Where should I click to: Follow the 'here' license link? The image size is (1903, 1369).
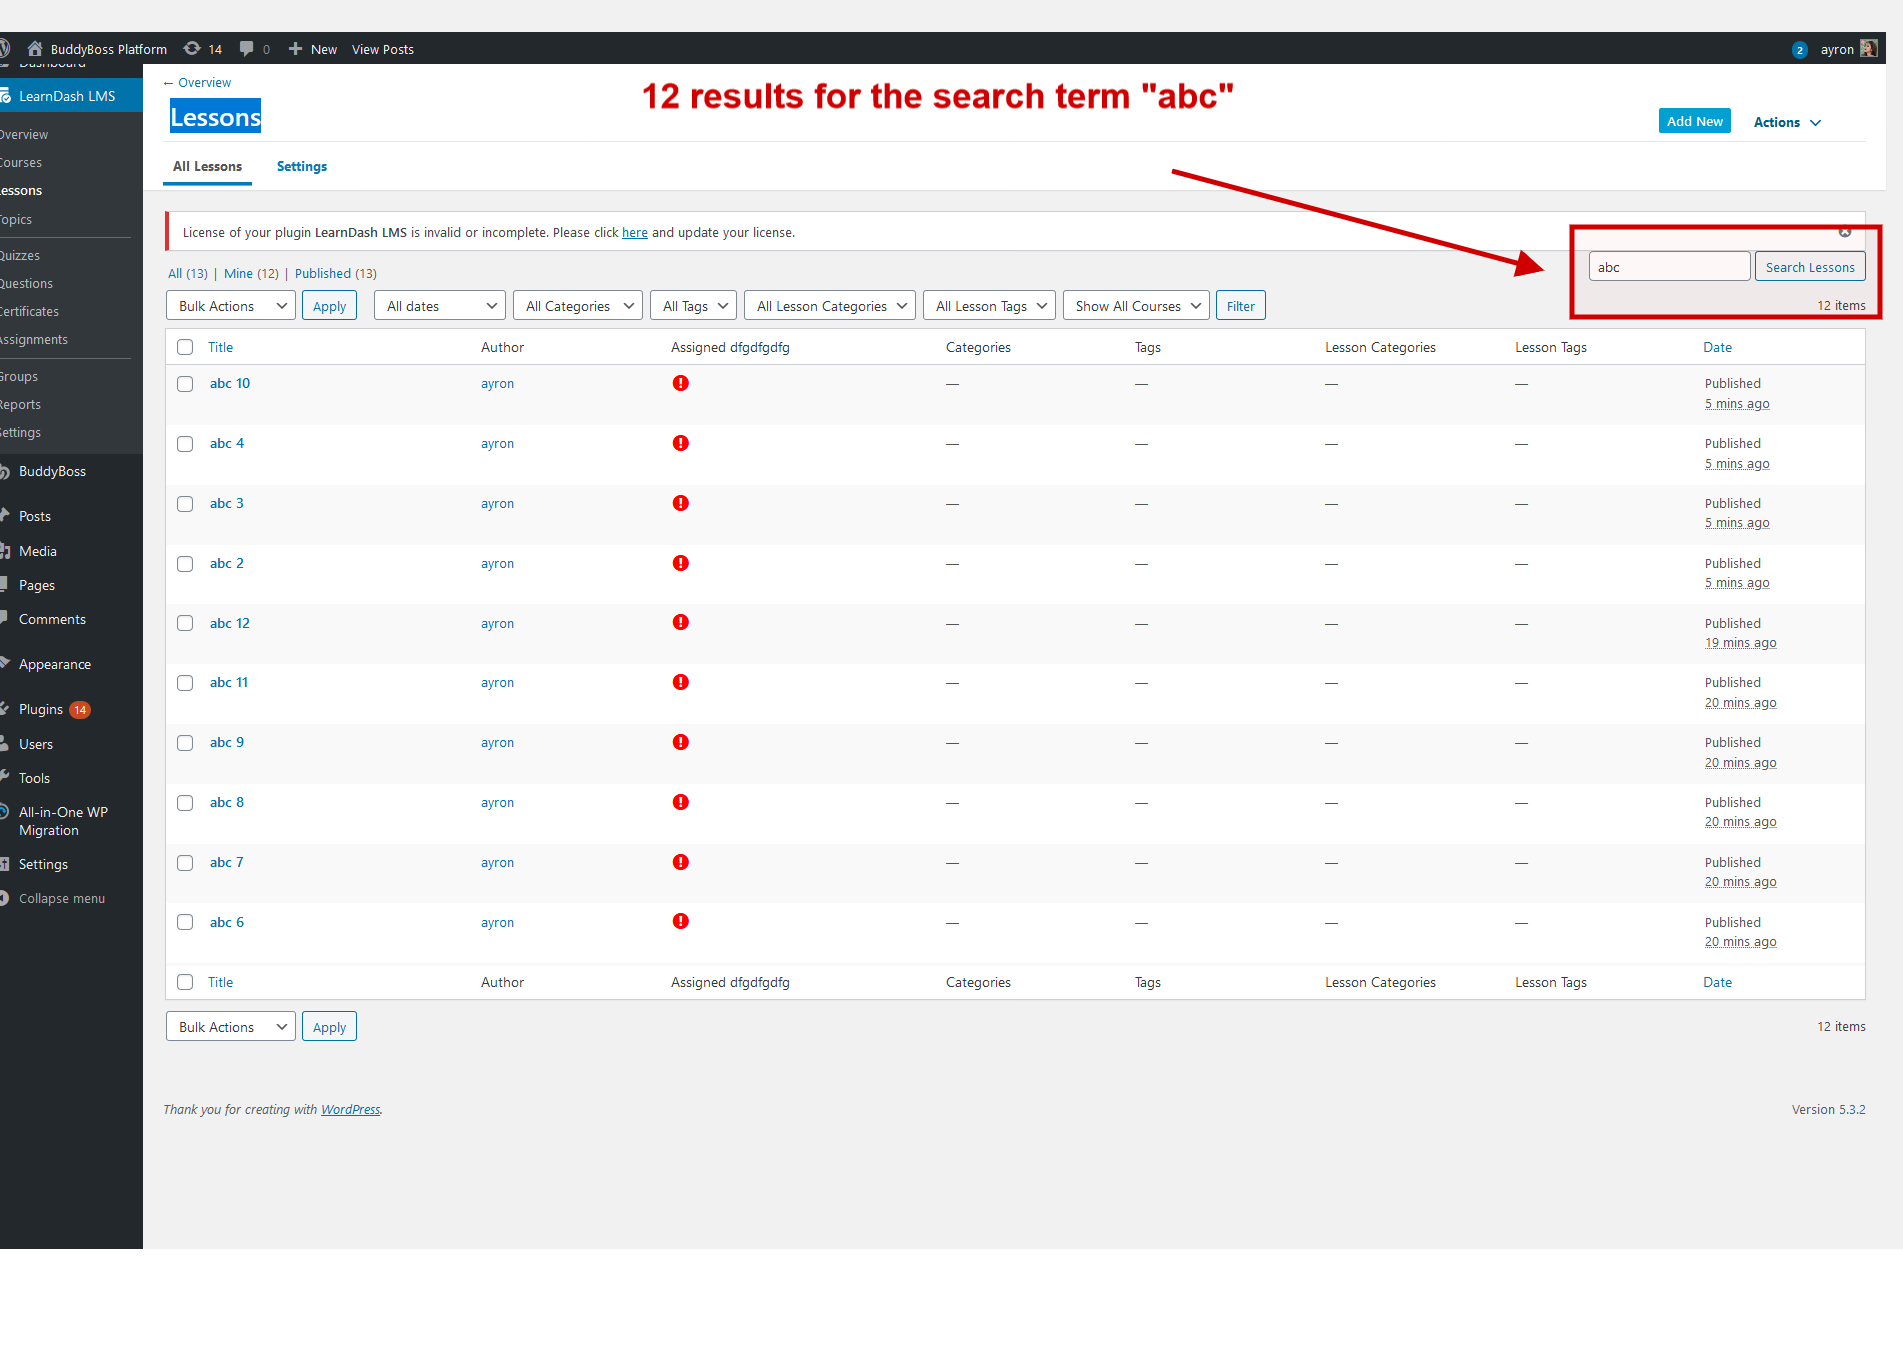pos(635,232)
